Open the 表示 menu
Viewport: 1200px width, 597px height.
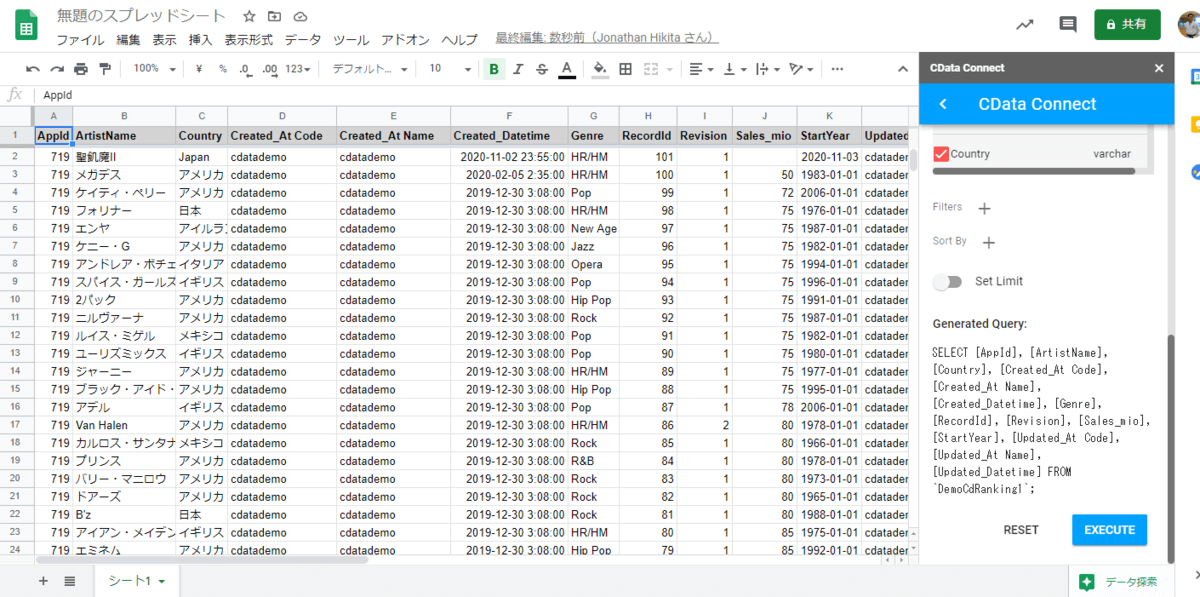pos(164,40)
